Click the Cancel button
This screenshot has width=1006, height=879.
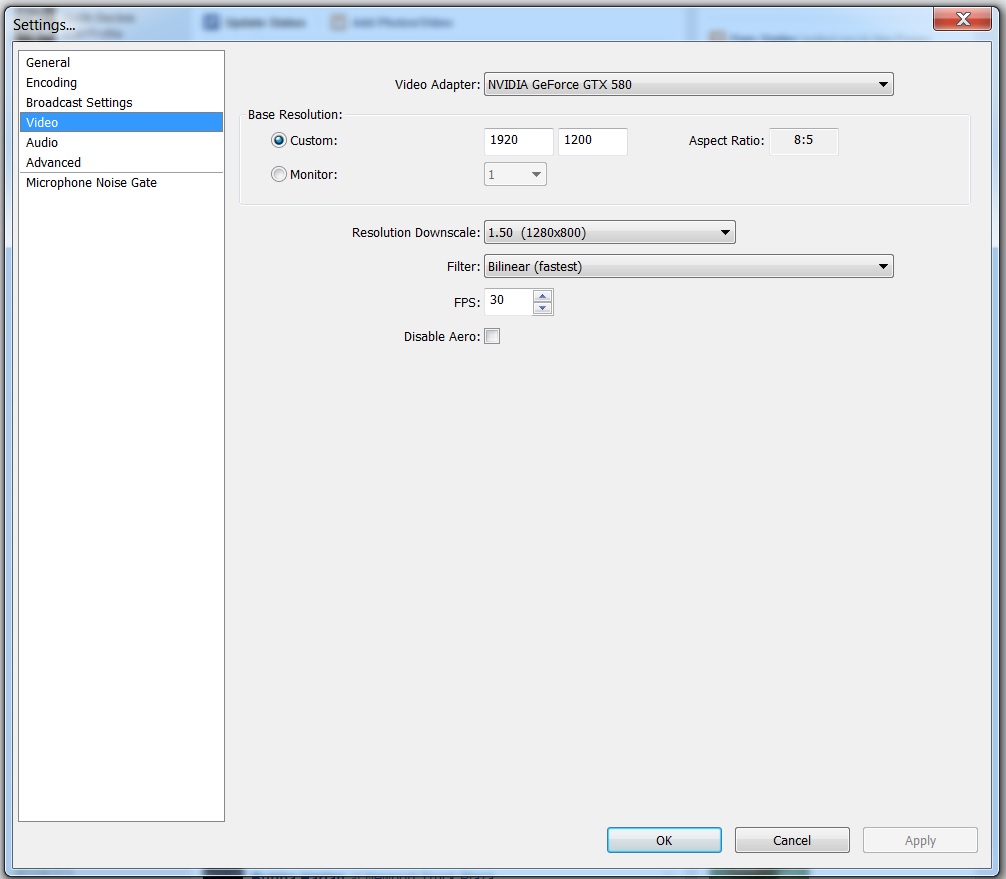[x=792, y=840]
